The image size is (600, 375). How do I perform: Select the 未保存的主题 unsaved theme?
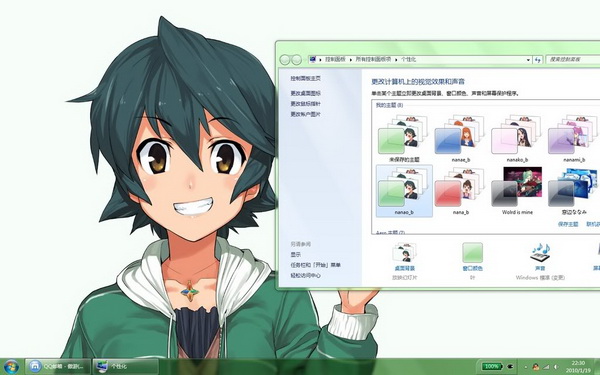[x=404, y=139]
